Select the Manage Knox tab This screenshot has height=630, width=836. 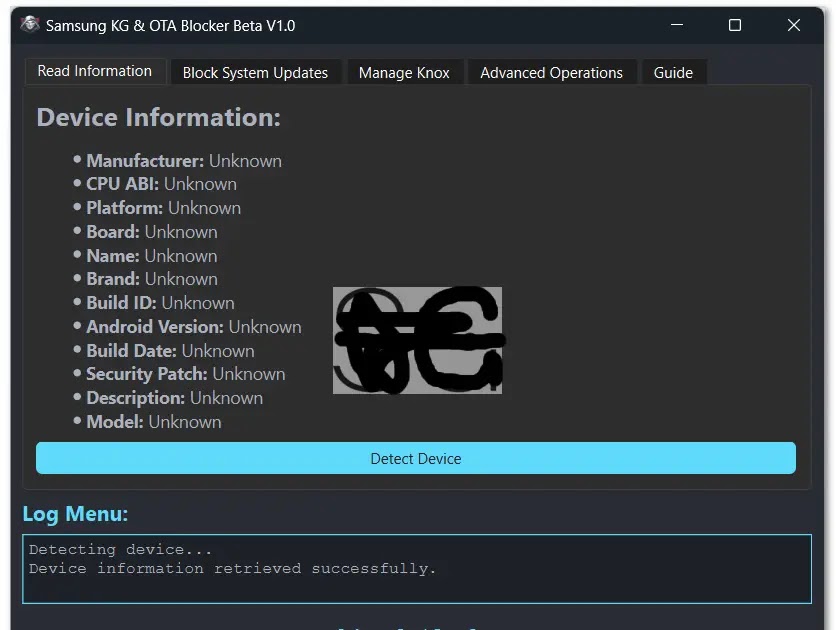[404, 72]
